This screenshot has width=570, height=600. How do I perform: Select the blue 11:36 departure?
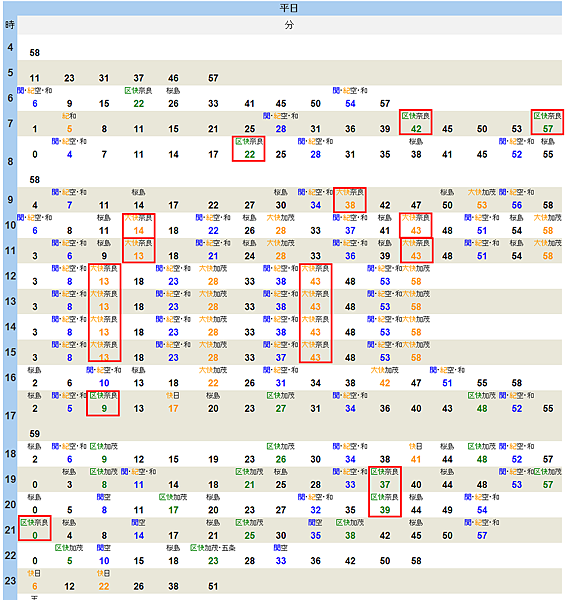pyautogui.click(x=350, y=256)
